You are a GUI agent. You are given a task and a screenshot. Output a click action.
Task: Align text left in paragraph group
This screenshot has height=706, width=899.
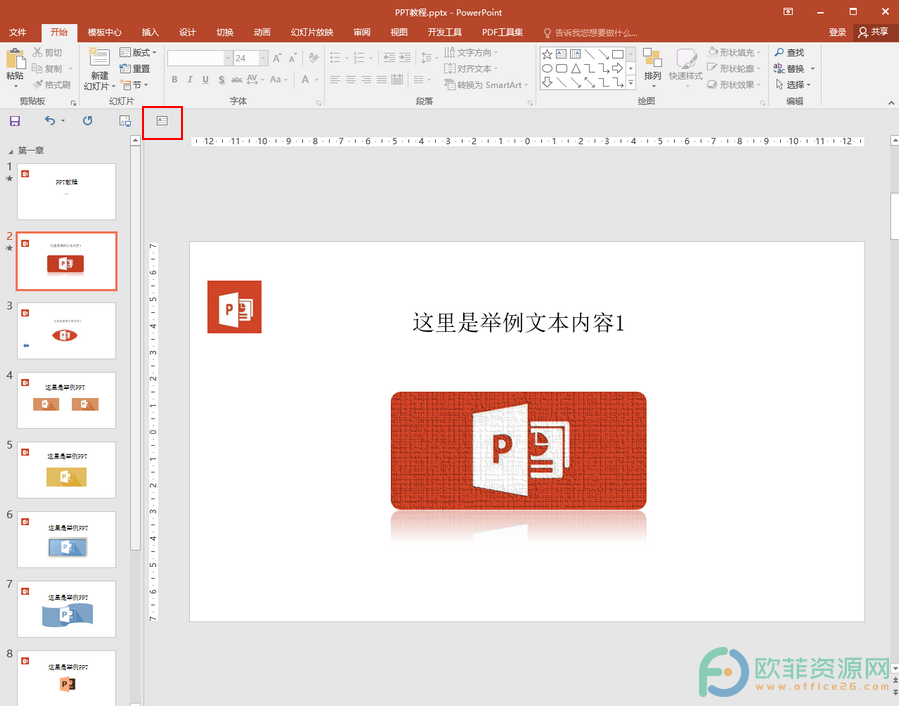(x=335, y=80)
